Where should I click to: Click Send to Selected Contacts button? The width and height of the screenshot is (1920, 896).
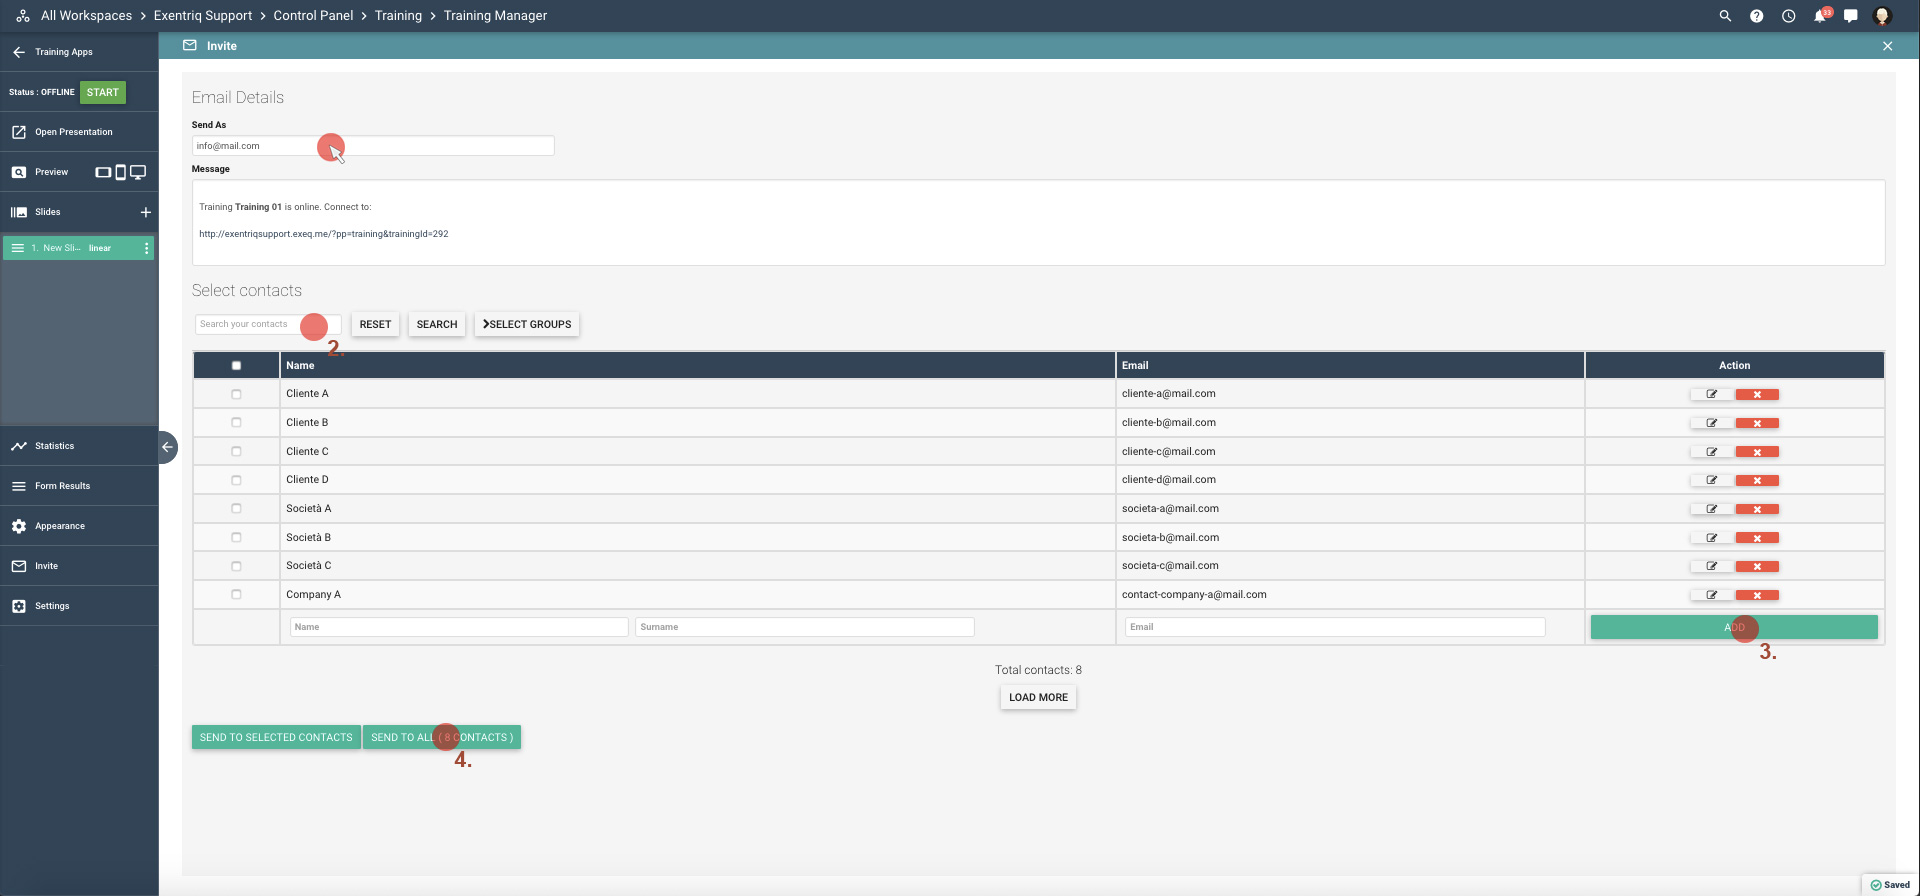pos(276,737)
